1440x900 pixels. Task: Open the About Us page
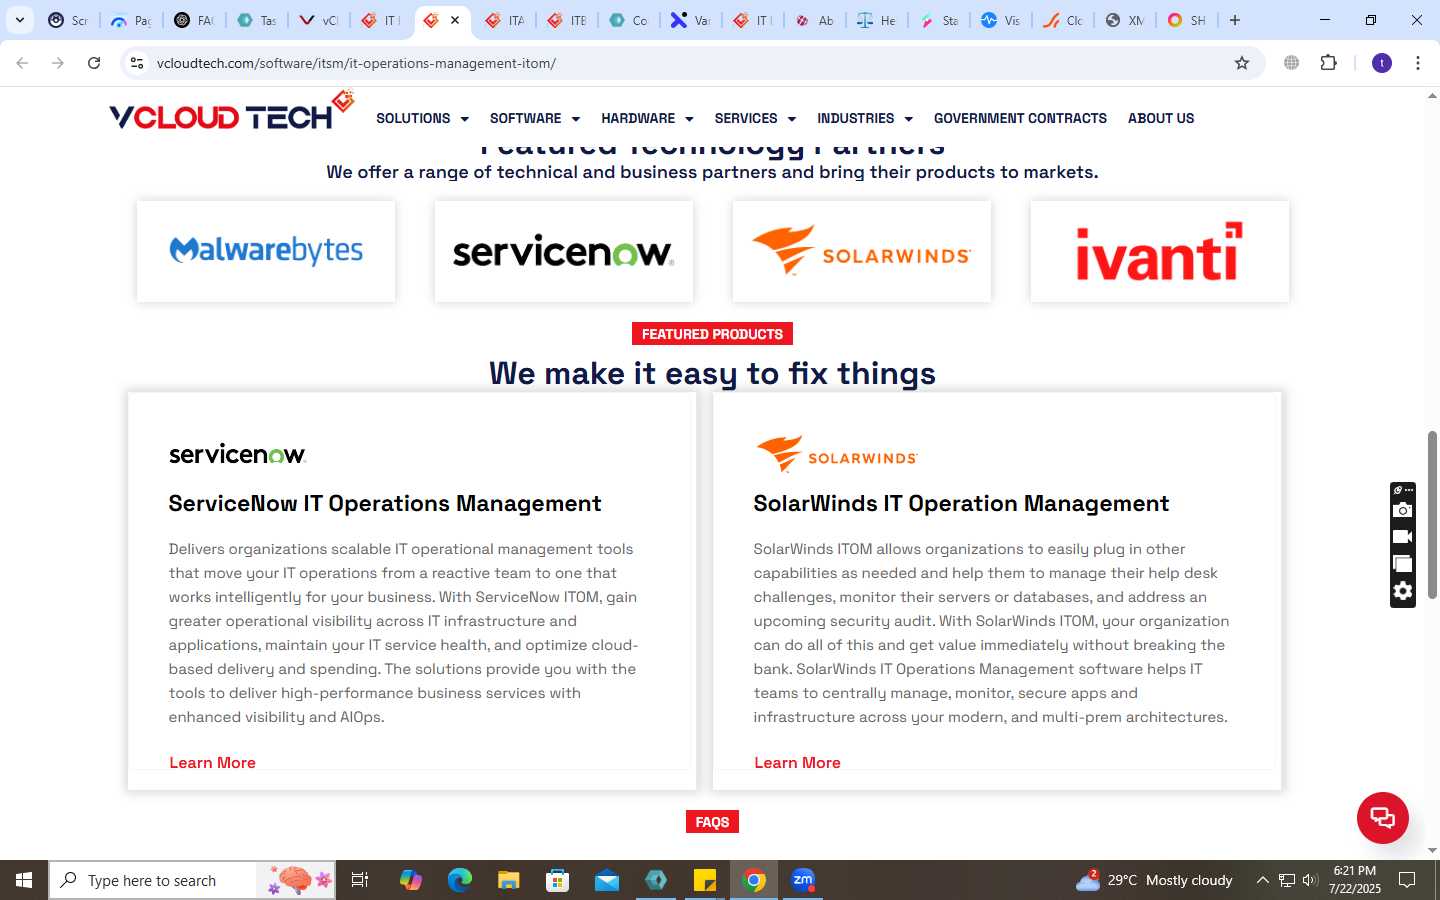click(x=1161, y=118)
